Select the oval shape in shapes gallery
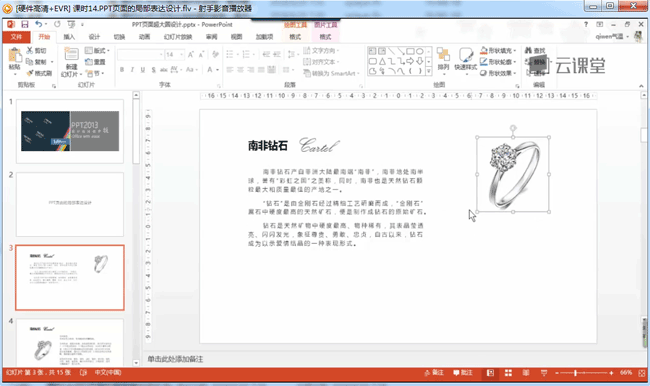The image size is (650, 386). (420, 51)
